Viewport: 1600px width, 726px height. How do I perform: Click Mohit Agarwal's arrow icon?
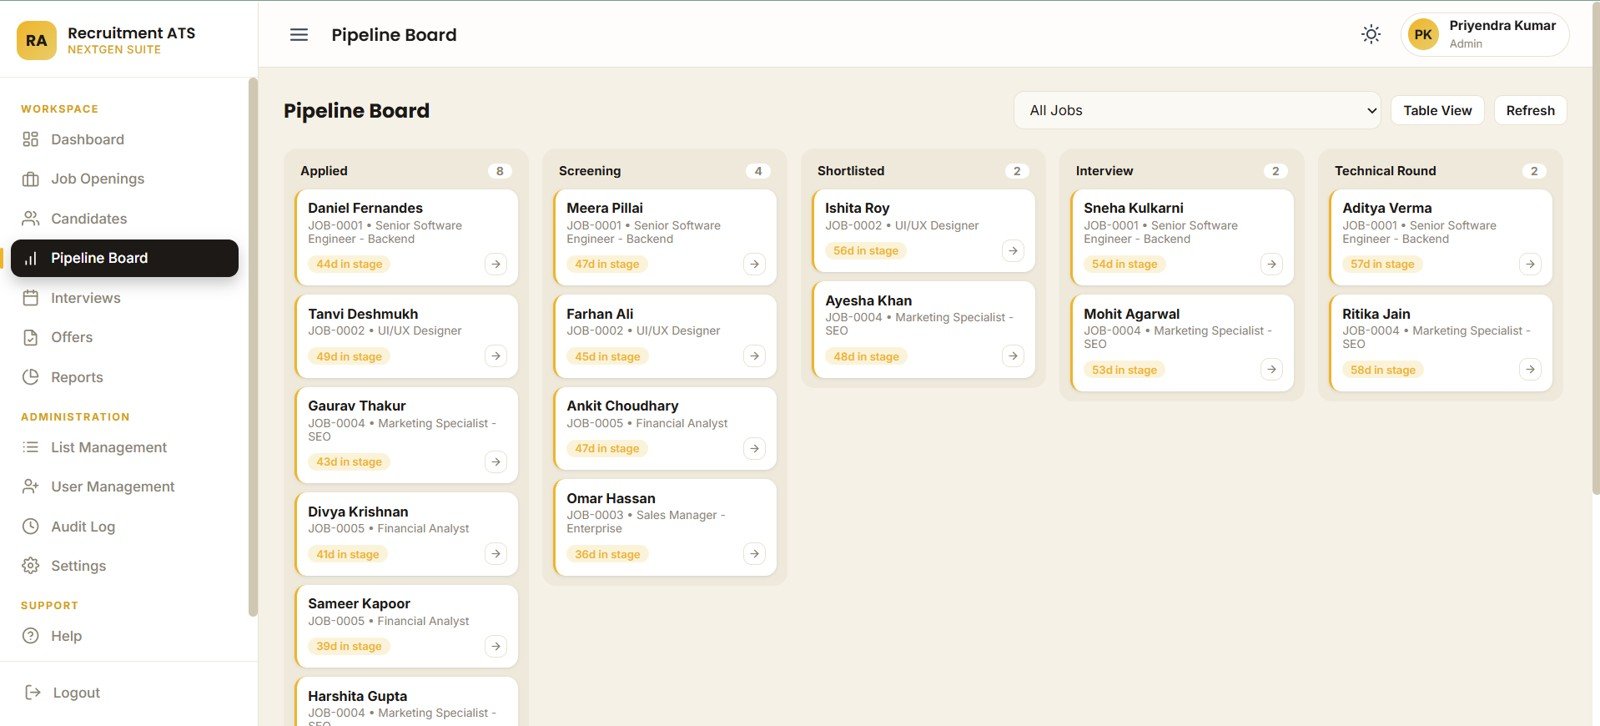1271,370
